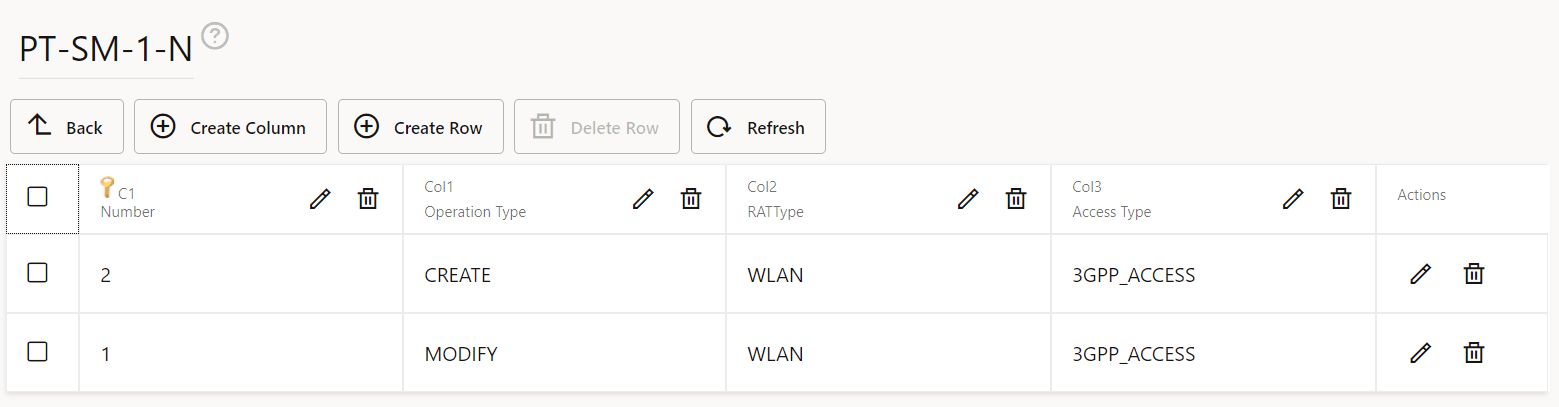Edit the Col1 Operation Type column

643,199
